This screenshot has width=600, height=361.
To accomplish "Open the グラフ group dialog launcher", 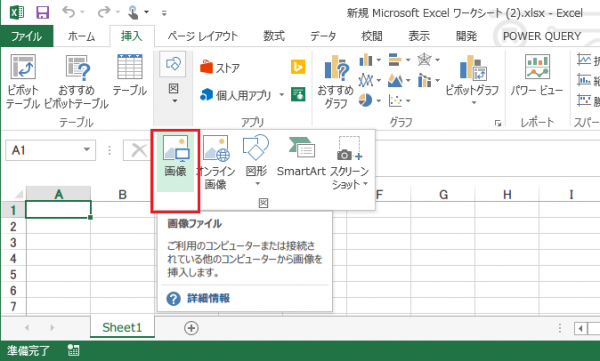I will 498,123.
